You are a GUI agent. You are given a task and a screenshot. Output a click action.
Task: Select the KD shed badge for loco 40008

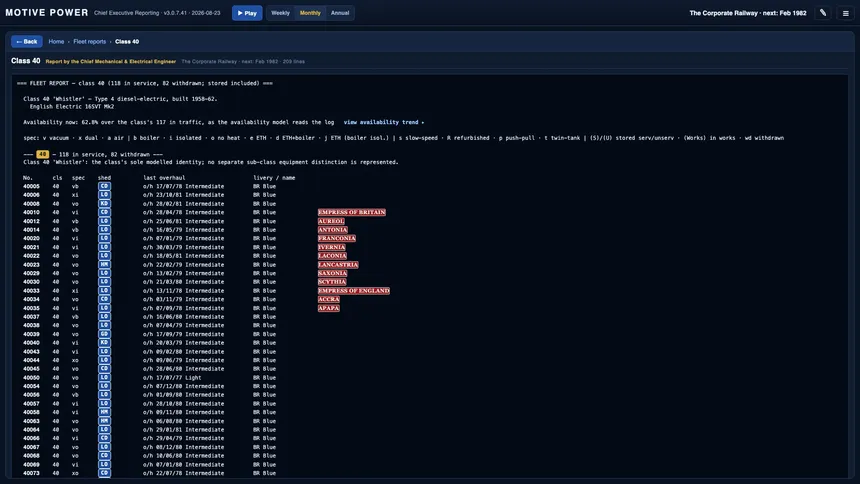pos(104,204)
